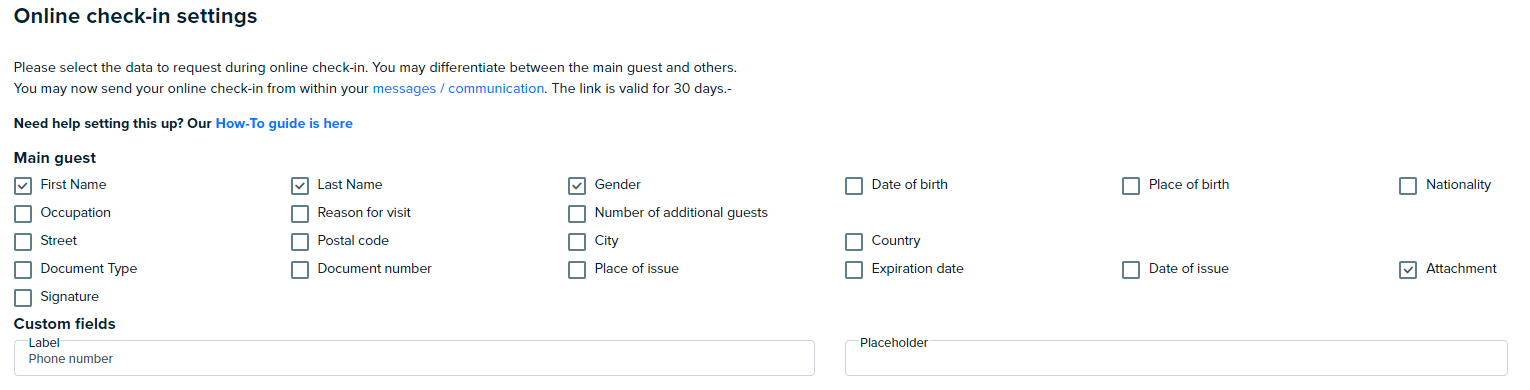The width and height of the screenshot is (1530, 390).
Task: Tick the Postal code checkbox
Action: click(x=300, y=241)
